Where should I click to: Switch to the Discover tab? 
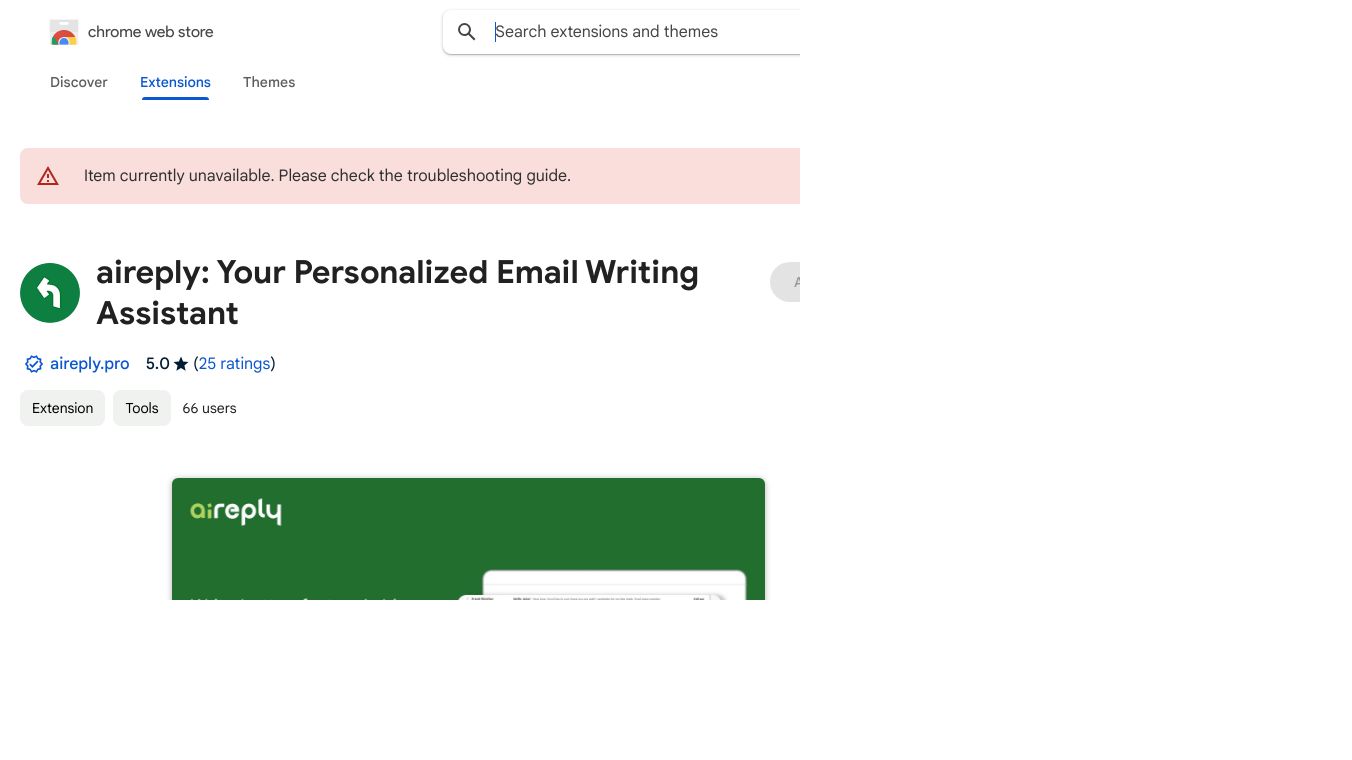tap(79, 82)
